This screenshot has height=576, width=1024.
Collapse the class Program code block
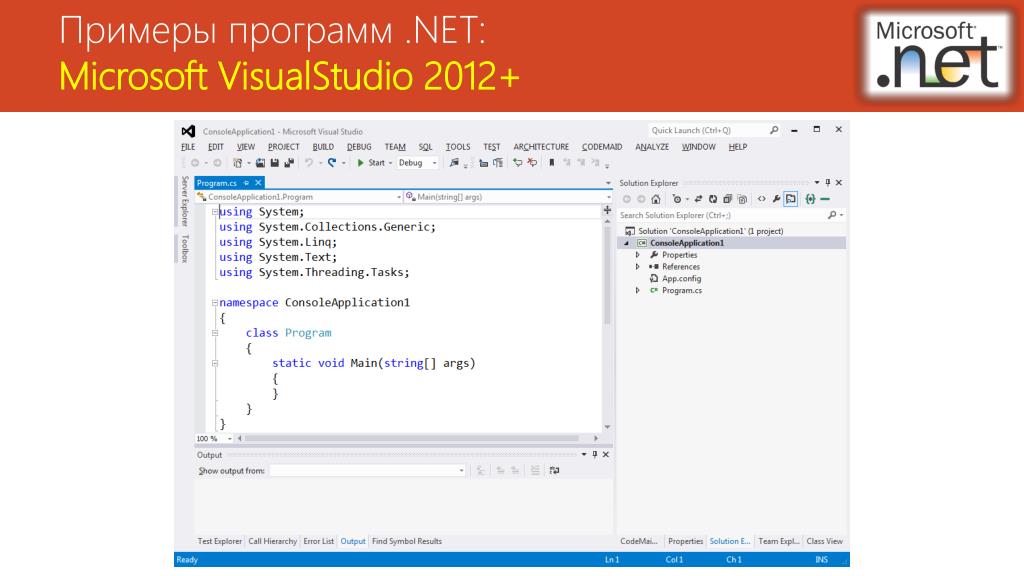coord(214,333)
